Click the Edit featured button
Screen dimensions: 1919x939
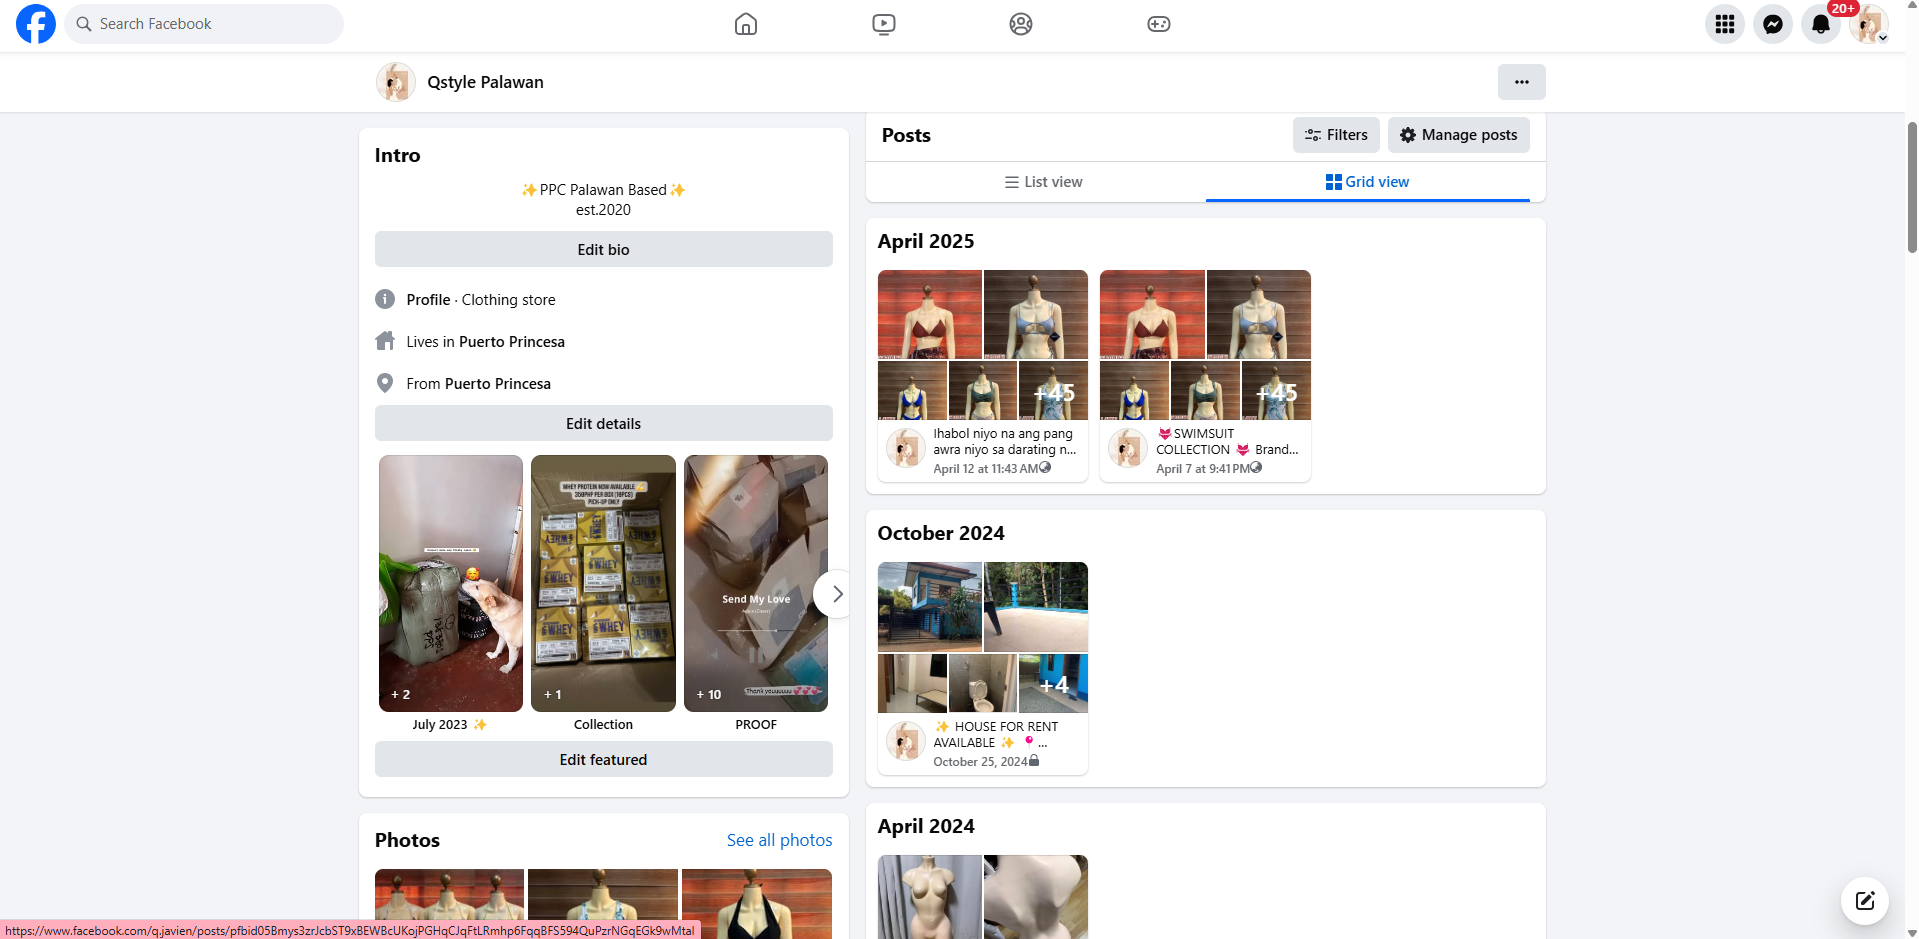[x=604, y=760]
